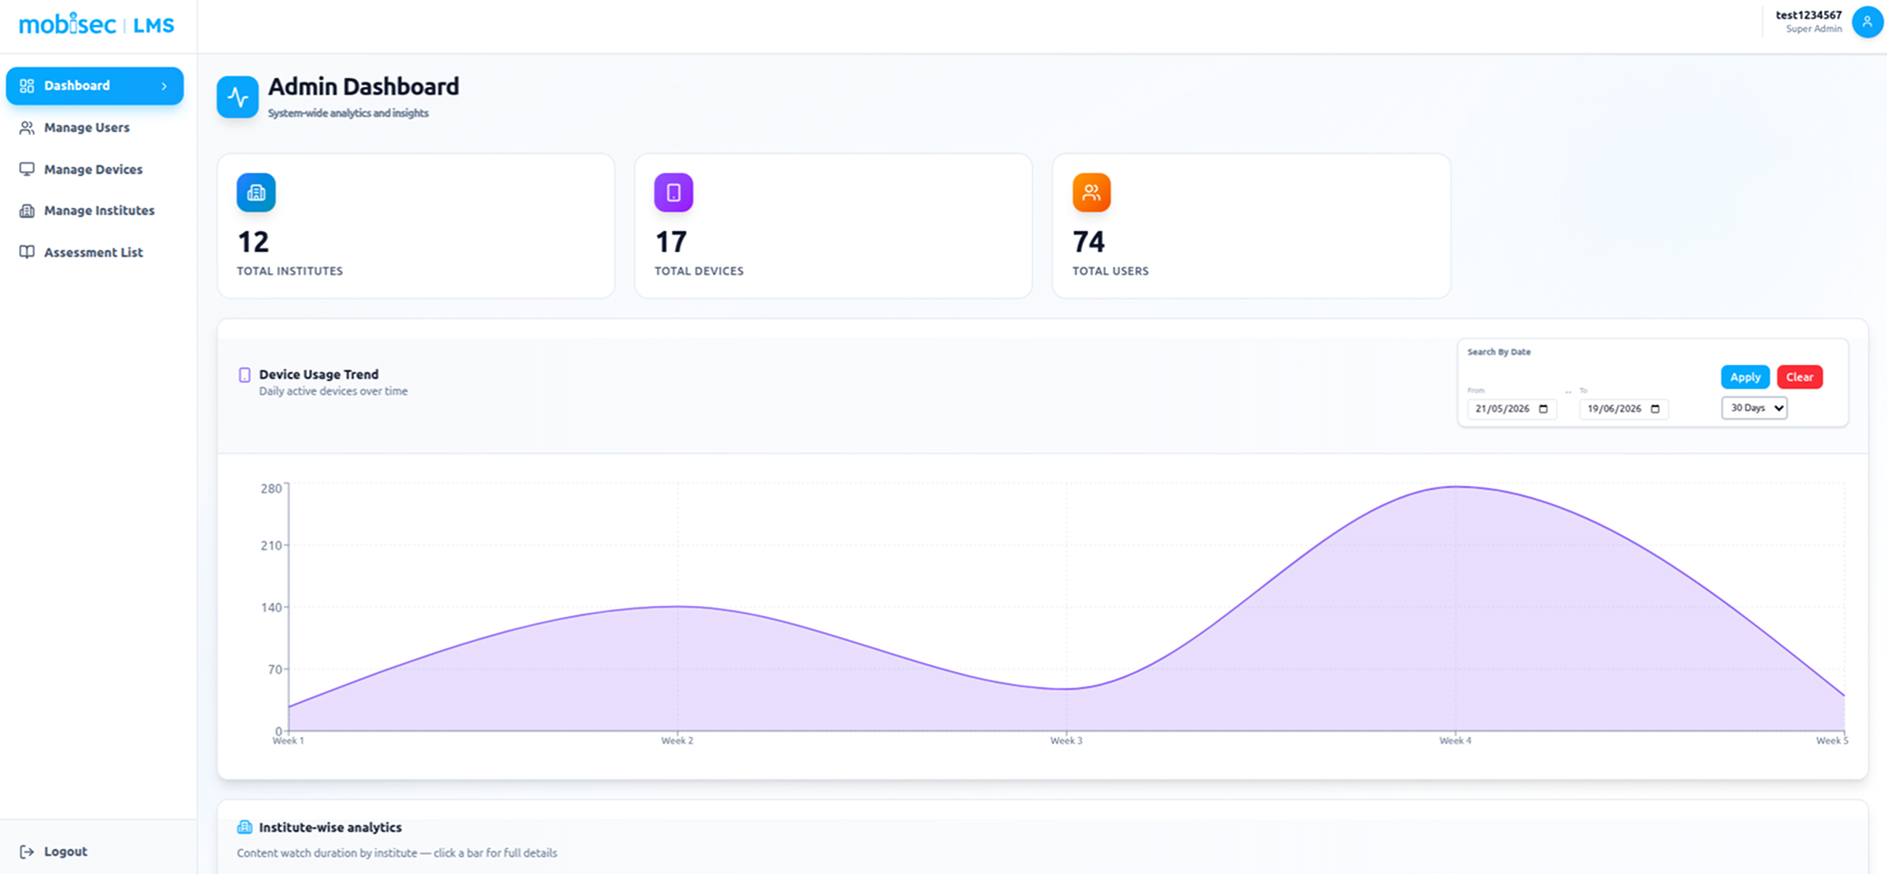Open the Manage Devices section
The image size is (1887, 874).
point(93,170)
